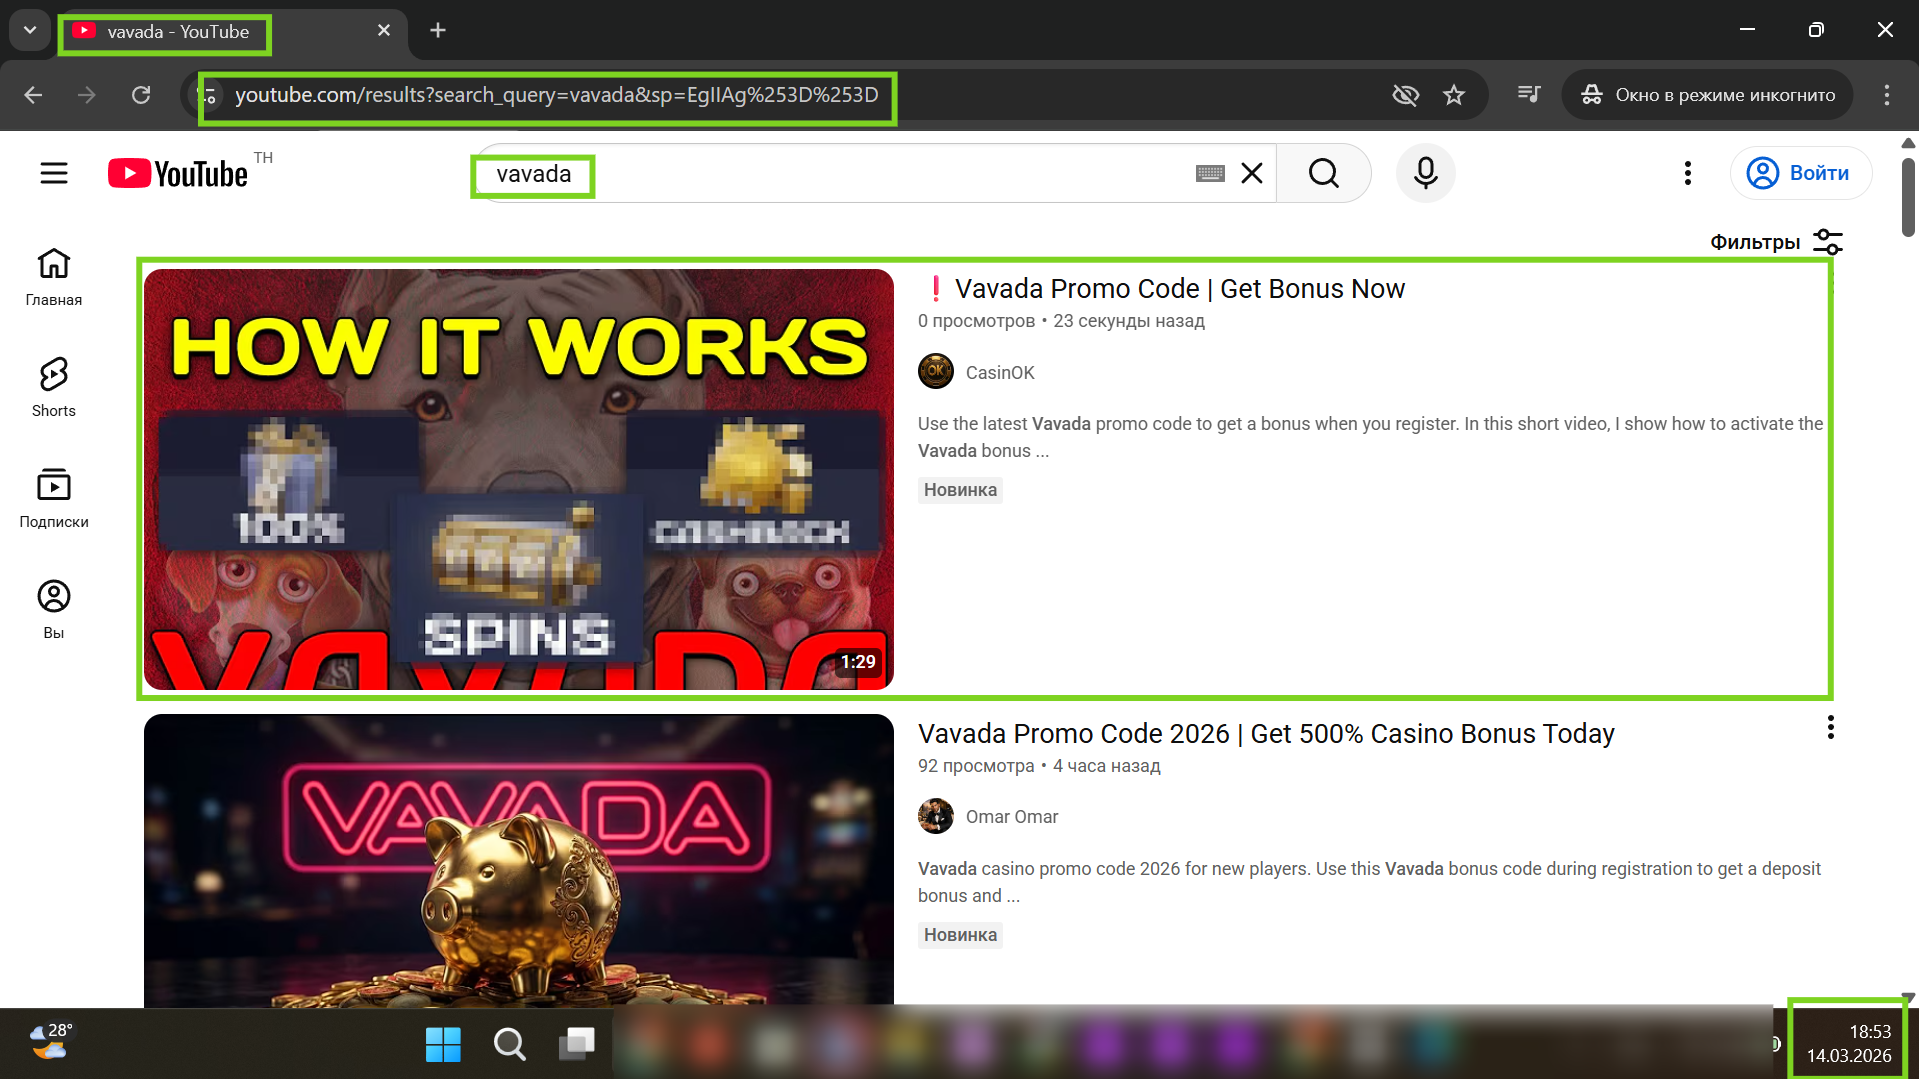Open the YouTube hamburger guide menu
The width and height of the screenshot is (1919, 1079).
54,173
